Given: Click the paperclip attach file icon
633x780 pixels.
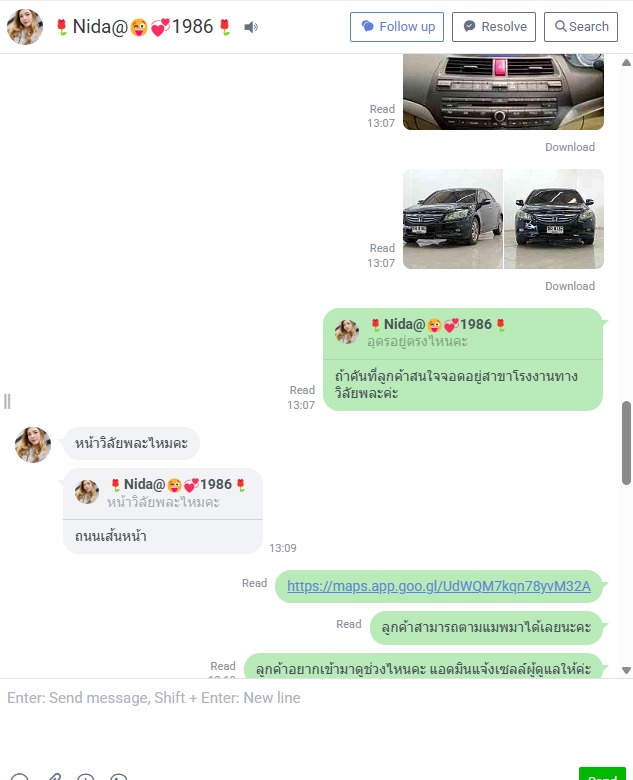Looking at the screenshot, I should point(54,777).
